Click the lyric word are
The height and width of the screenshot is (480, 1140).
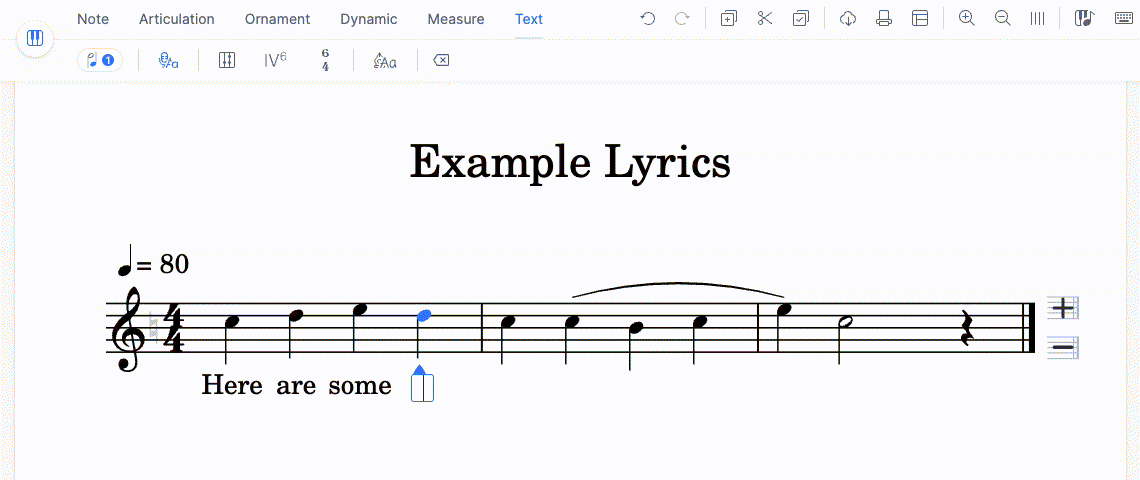pyautogui.click(x=295, y=386)
